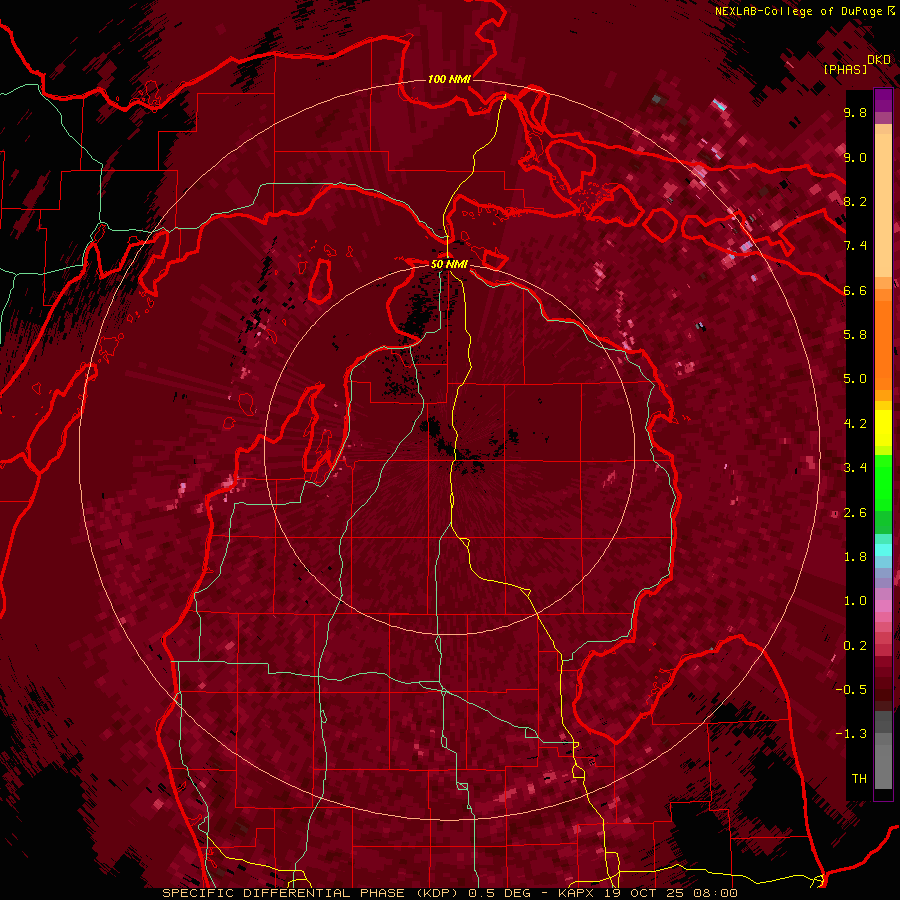Click the TH threshold label
Image resolution: width=900 pixels, height=900 pixels.
[x=859, y=779]
